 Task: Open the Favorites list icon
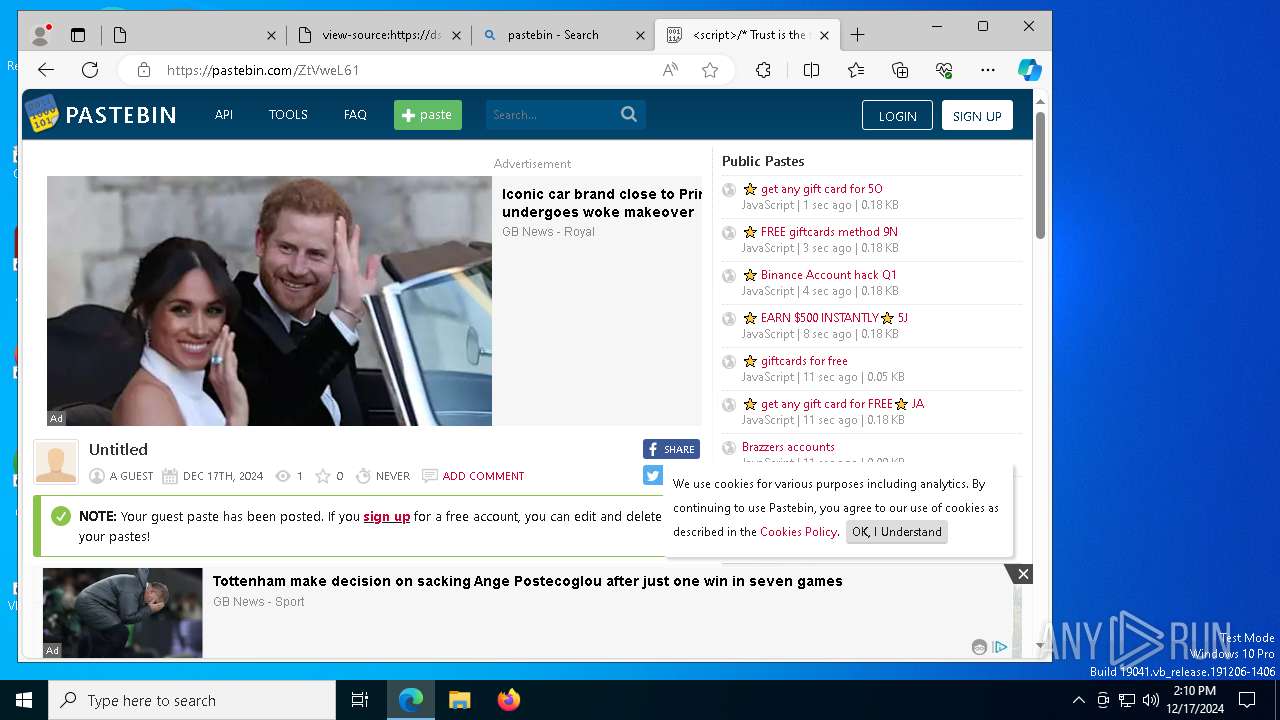coord(856,70)
